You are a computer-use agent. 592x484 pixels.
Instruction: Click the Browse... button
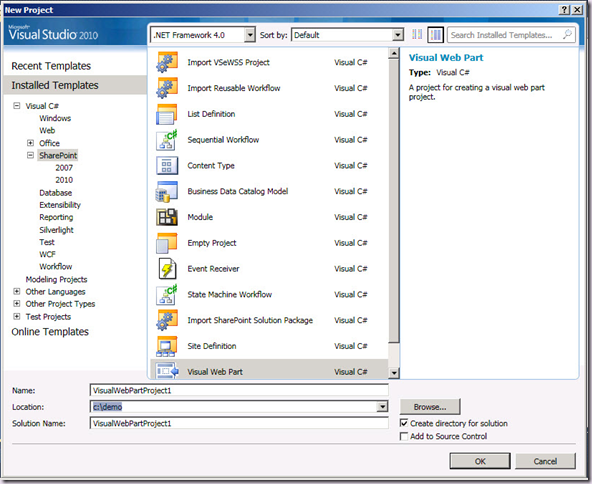pos(430,407)
